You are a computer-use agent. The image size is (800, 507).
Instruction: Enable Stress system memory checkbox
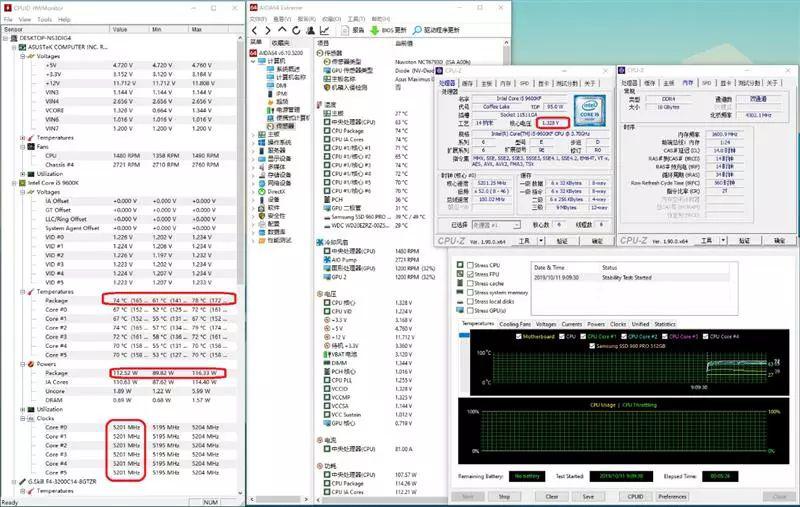470,292
